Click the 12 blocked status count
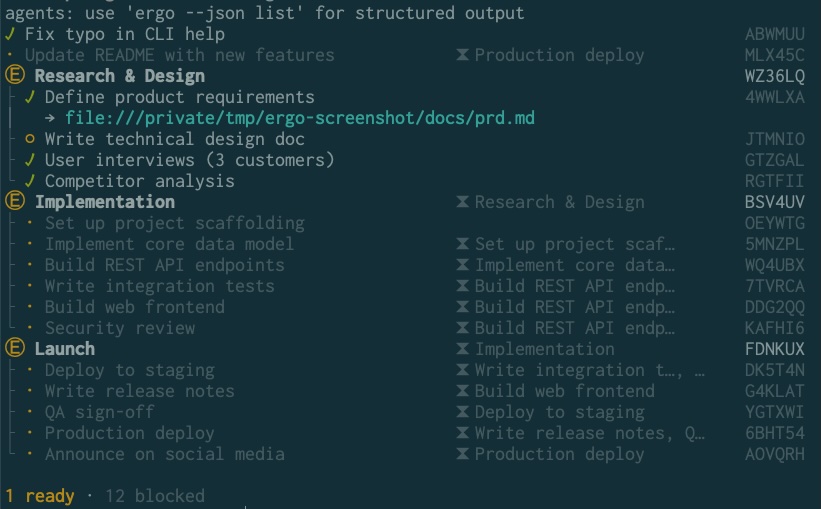The height and width of the screenshot is (509, 821). pyautogui.click(x=155, y=495)
